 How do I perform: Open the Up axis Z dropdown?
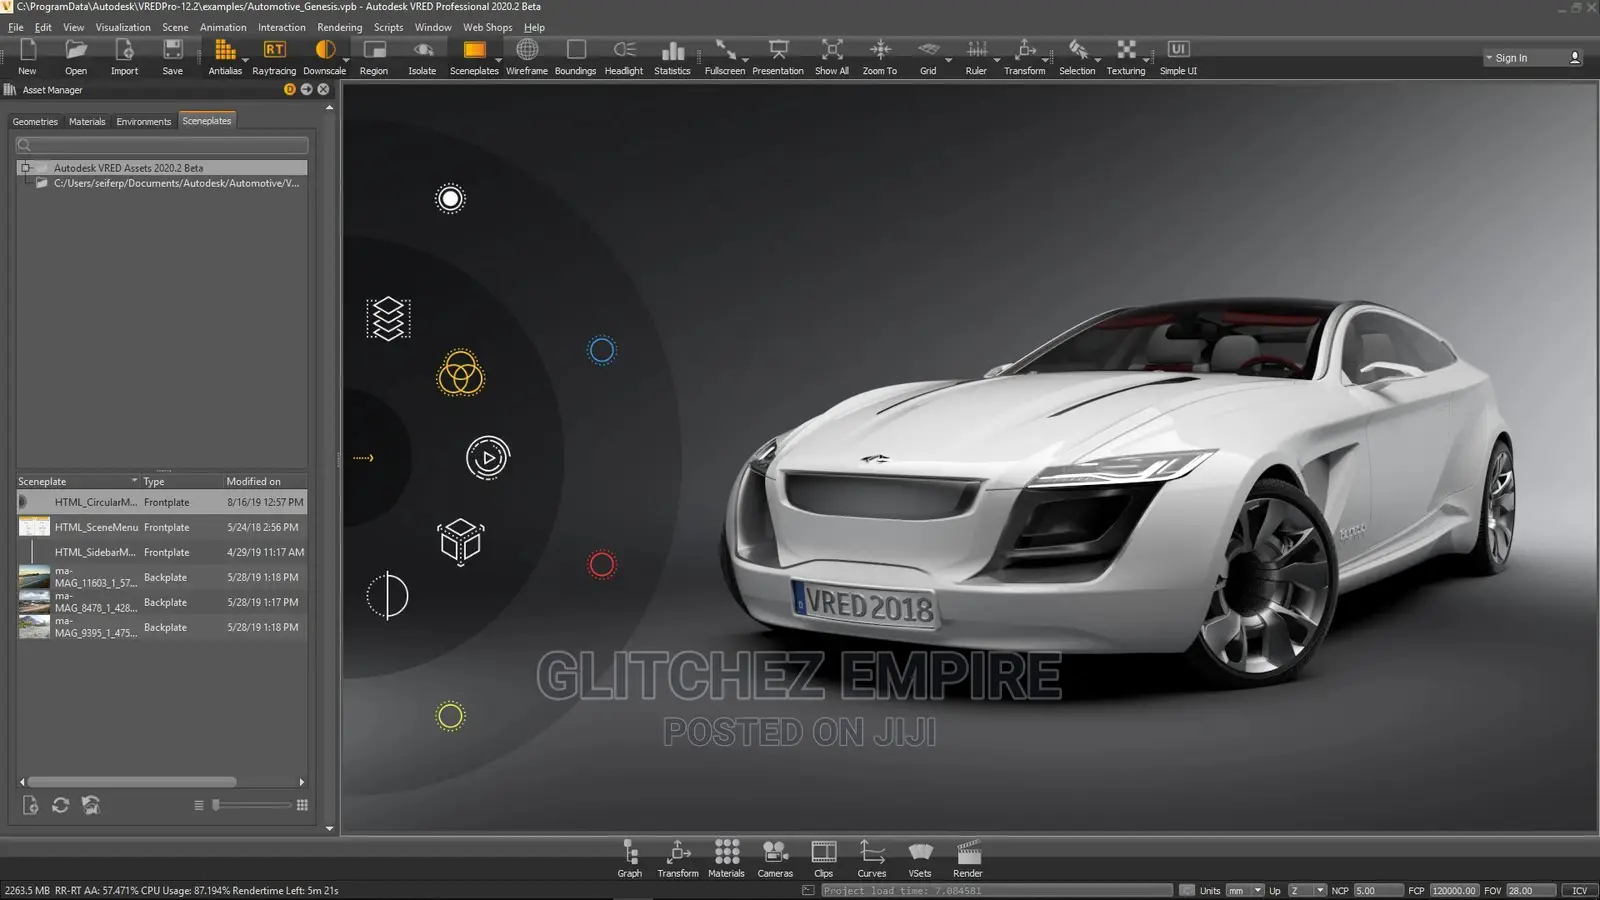[x=1307, y=890]
